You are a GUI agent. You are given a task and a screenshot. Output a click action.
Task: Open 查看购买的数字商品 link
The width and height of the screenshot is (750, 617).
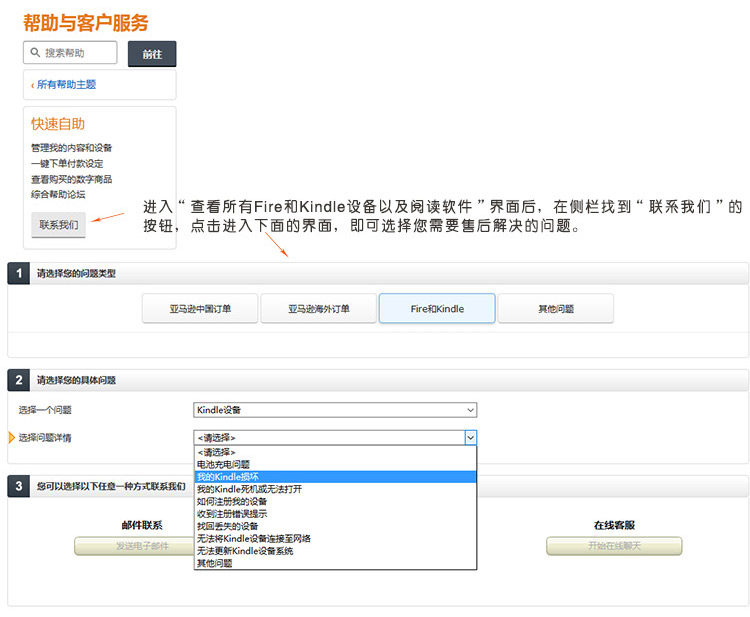(x=71, y=179)
